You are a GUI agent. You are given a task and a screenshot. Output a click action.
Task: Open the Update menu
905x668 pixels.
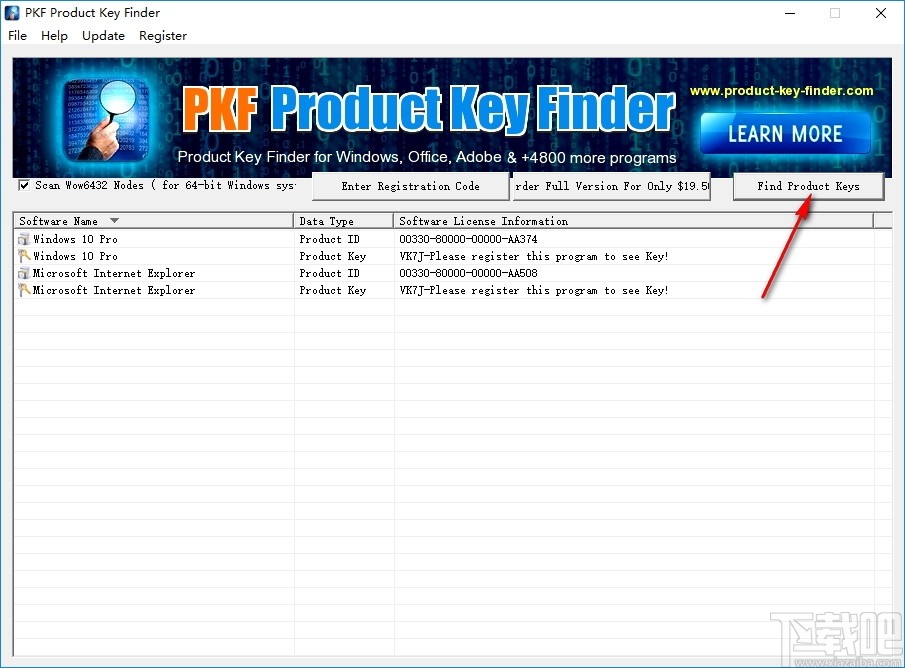point(103,36)
